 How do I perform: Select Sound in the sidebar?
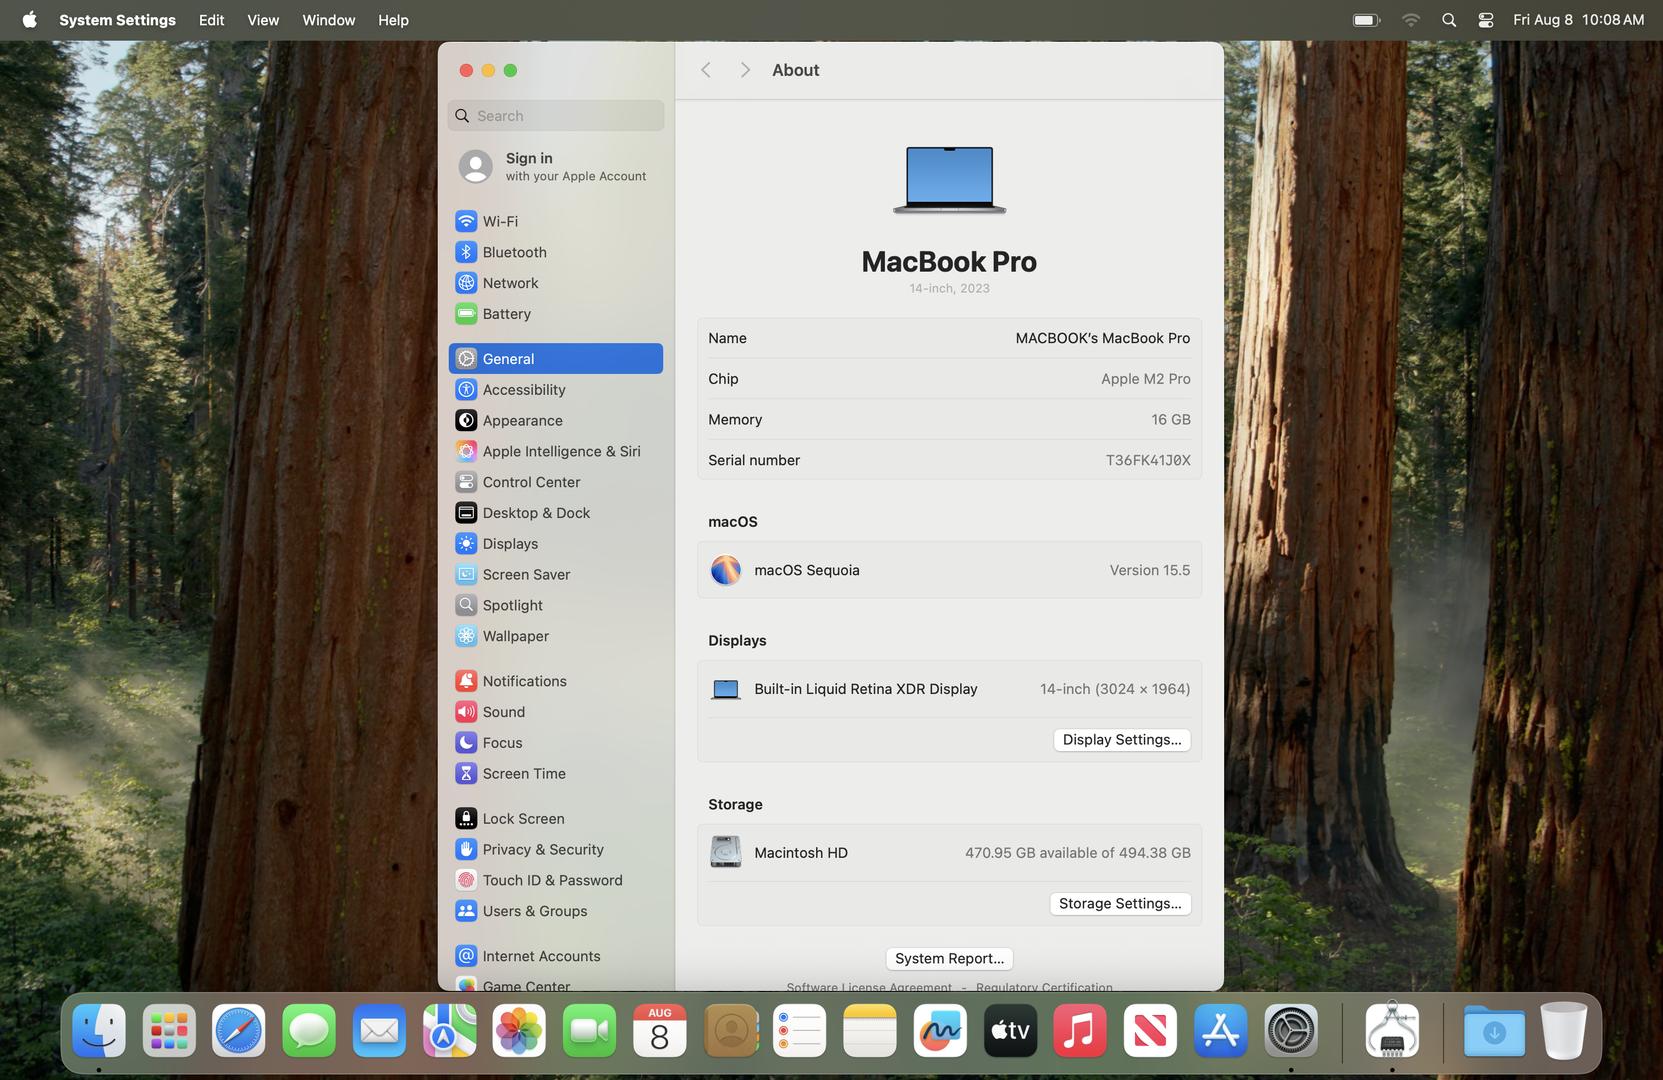point(555,712)
